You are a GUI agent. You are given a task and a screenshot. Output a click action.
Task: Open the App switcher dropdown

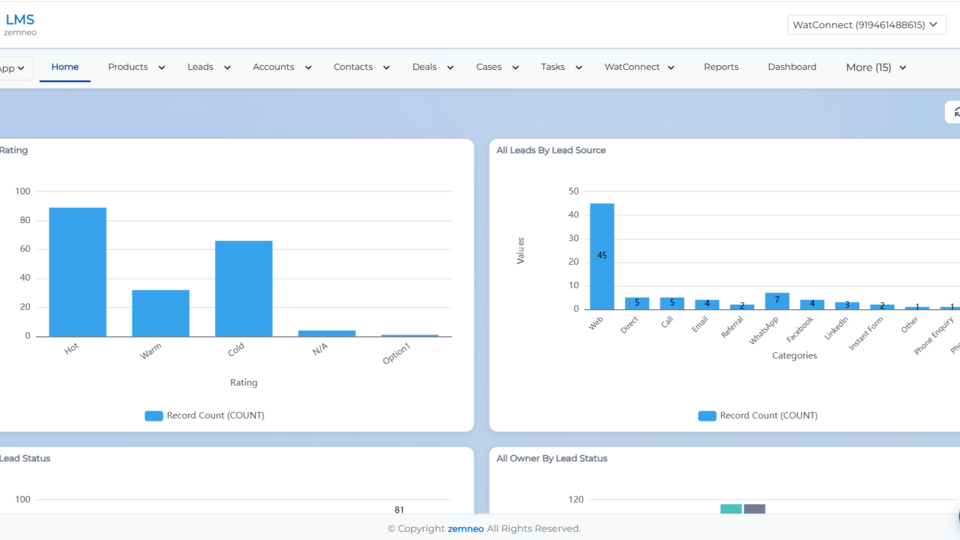14,68
